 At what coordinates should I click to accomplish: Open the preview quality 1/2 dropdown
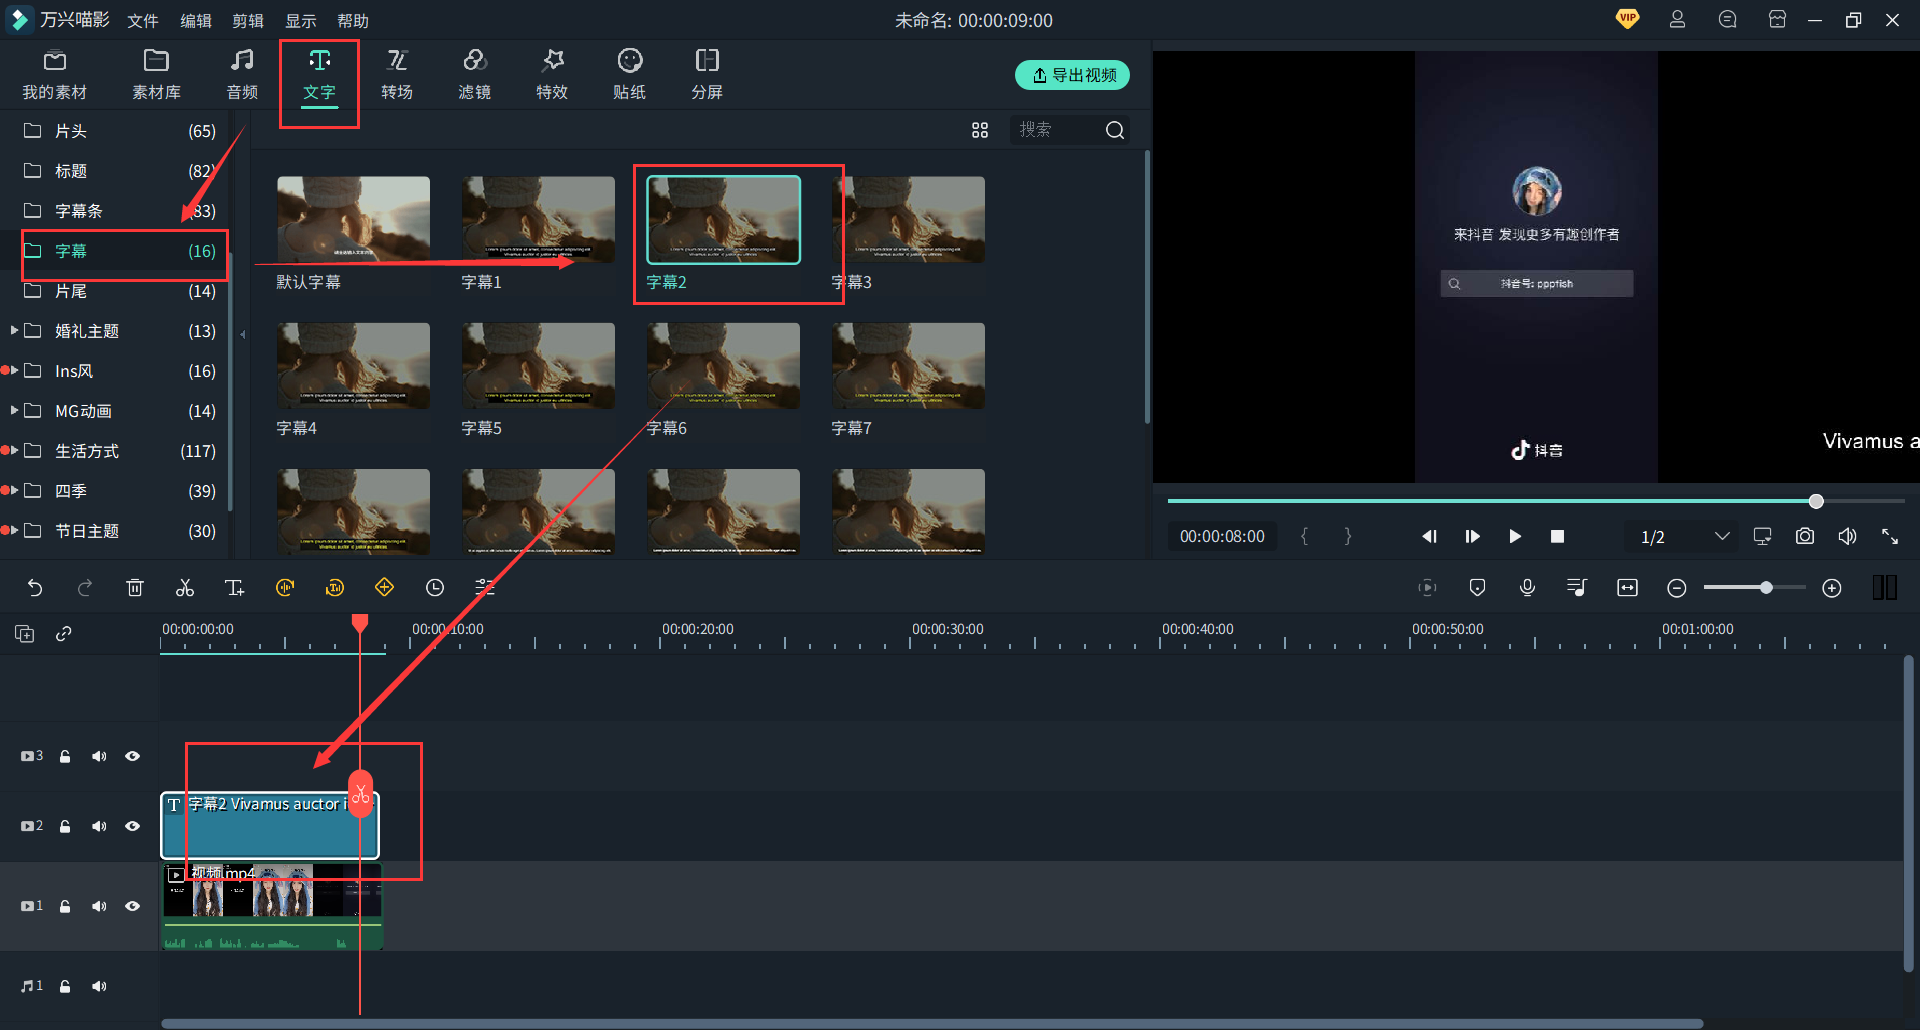coord(1721,537)
